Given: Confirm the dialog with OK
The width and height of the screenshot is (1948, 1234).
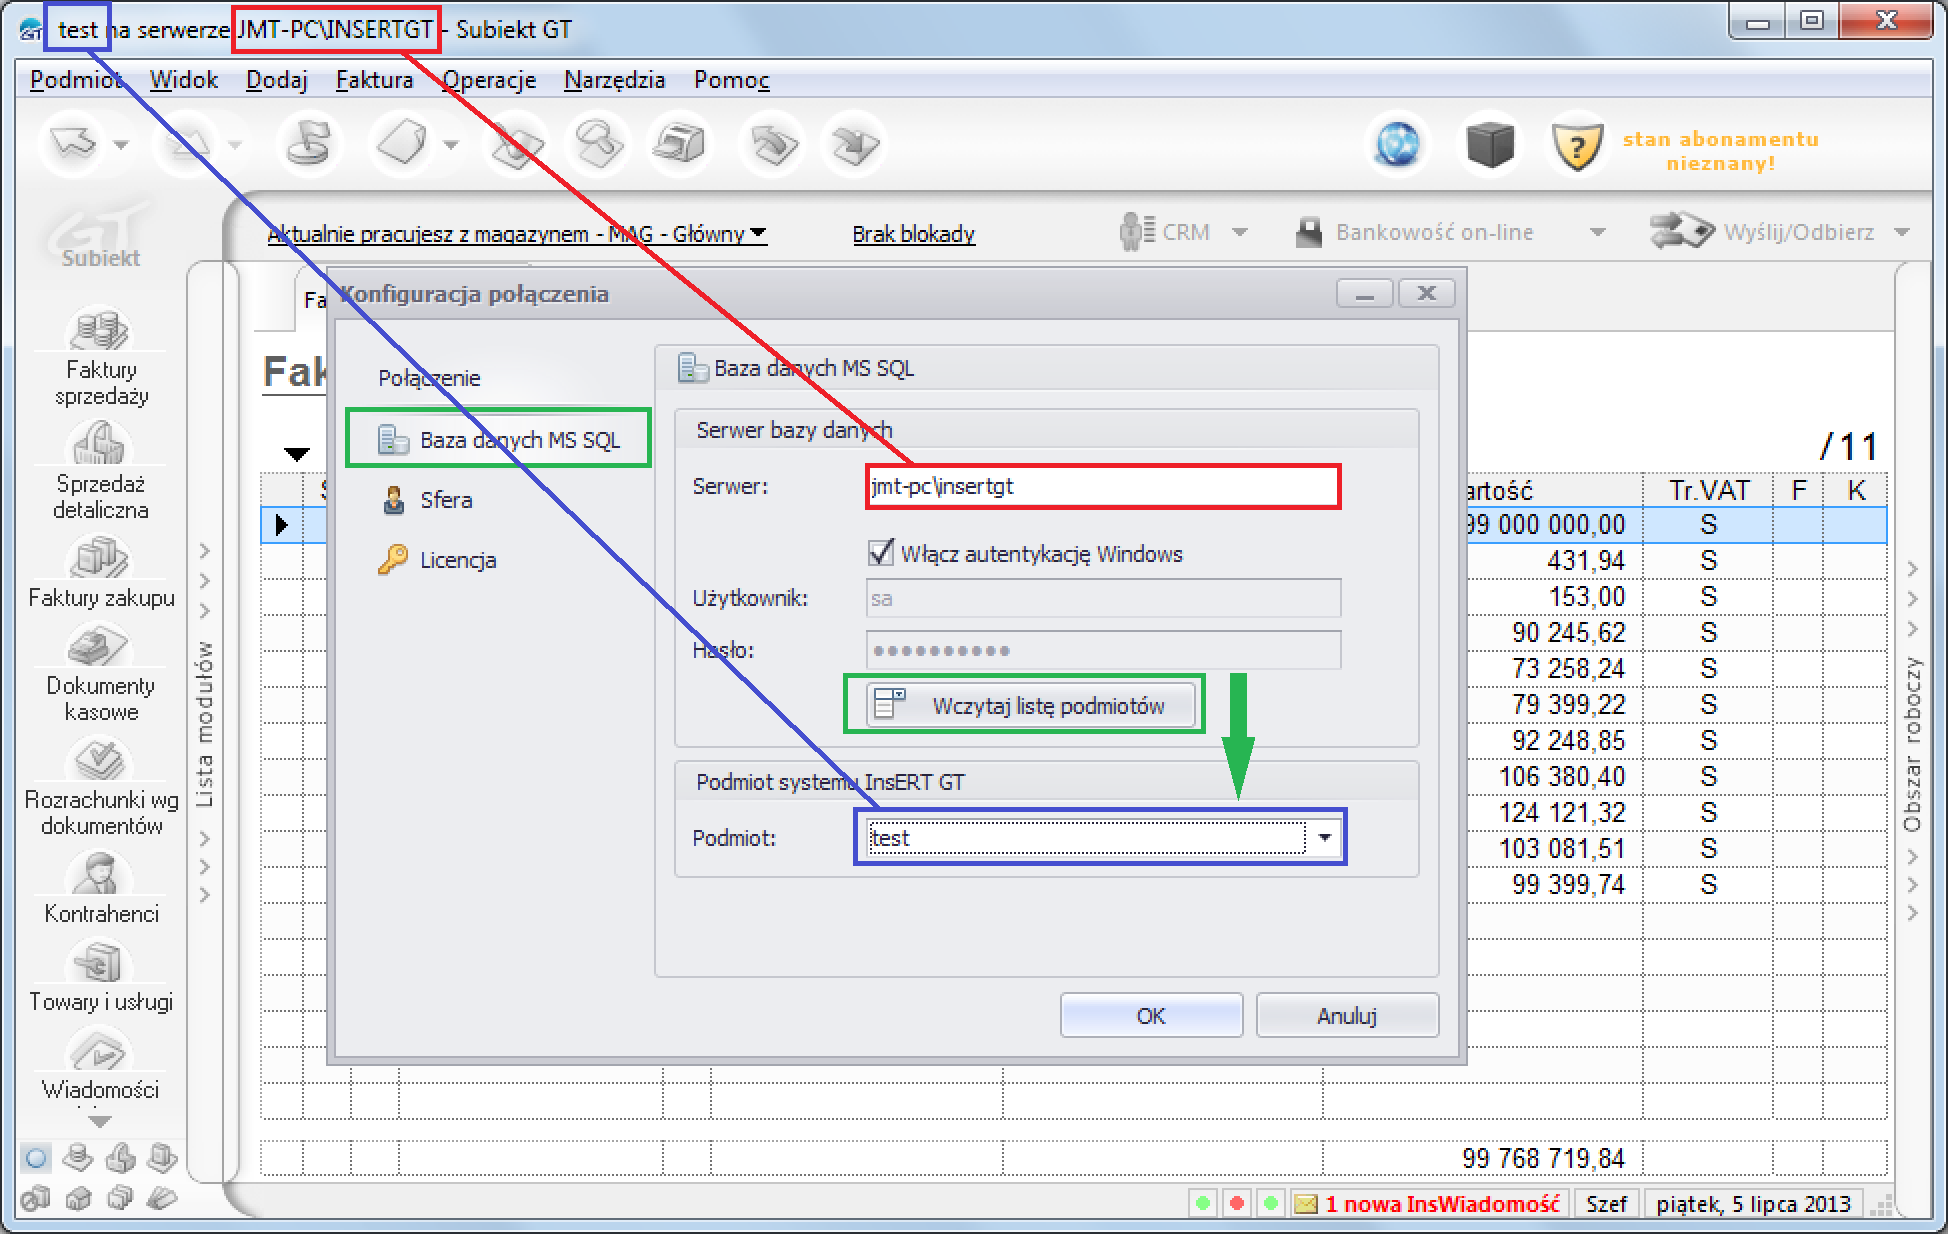Looking at the screenshot, I should (1151, 1016).
